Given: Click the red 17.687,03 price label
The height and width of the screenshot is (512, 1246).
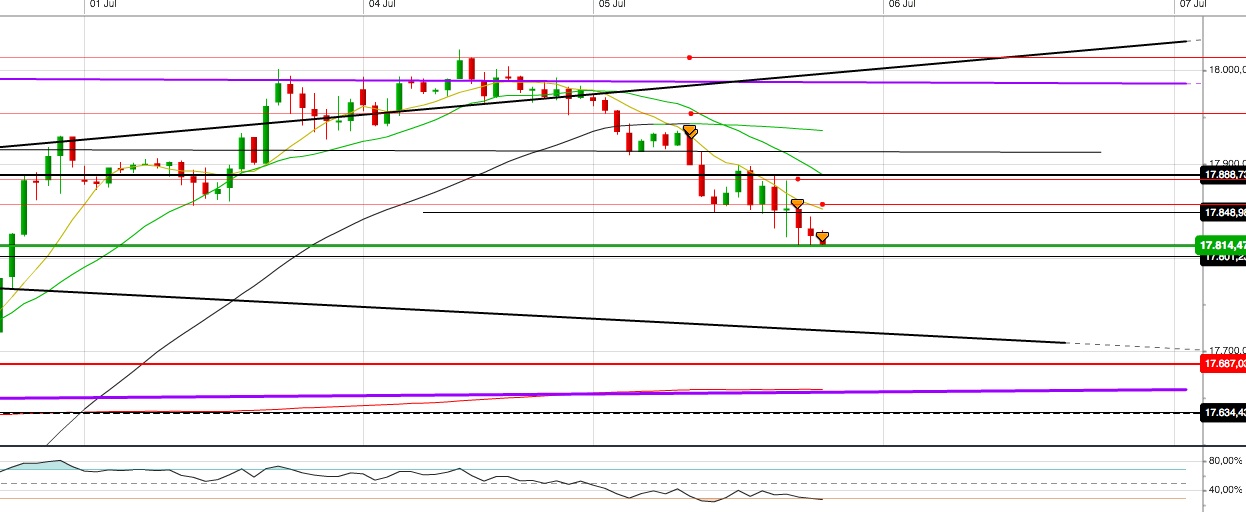Looking at the screenshot, I should click(1222, 364).
